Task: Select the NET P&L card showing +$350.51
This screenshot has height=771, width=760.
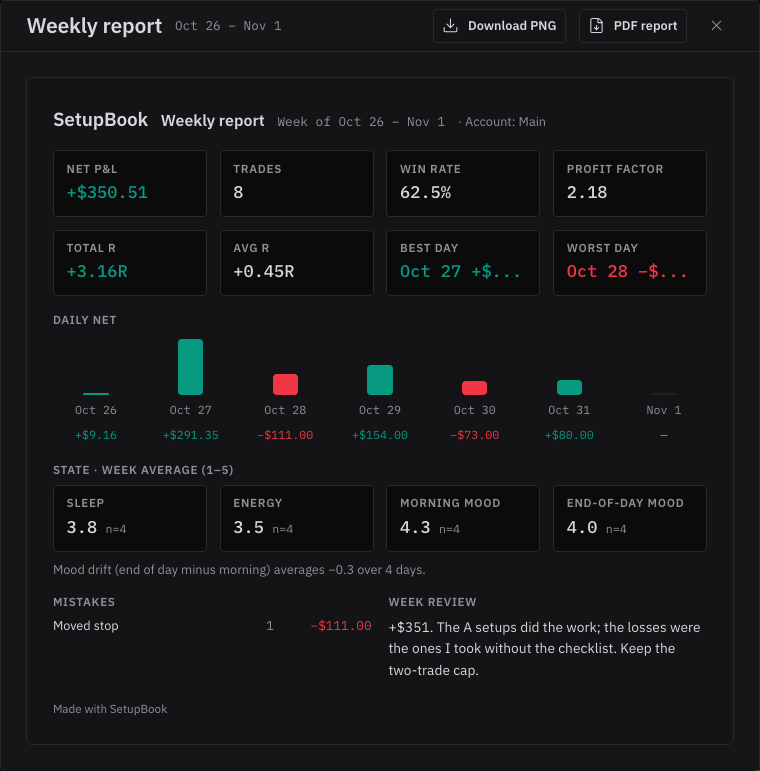Action: click(x=130, y=183)
